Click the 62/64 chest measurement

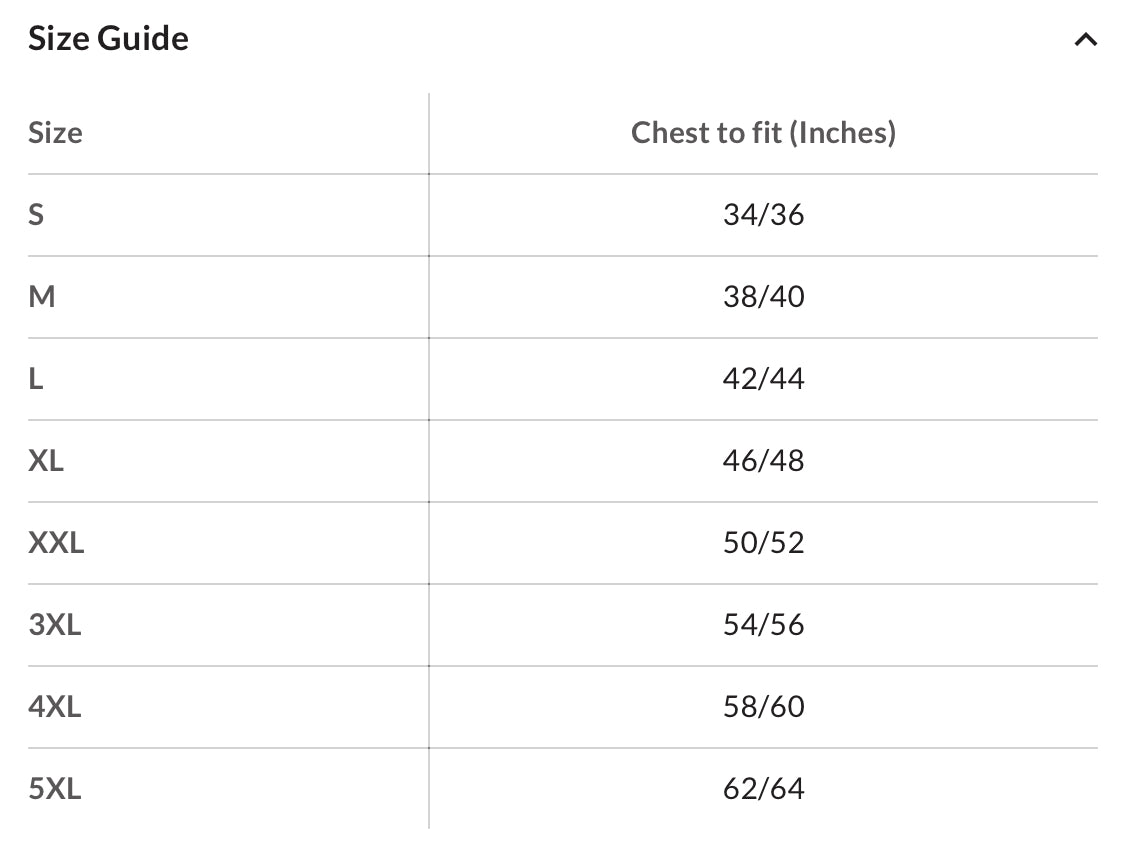(x=763, y=789)
